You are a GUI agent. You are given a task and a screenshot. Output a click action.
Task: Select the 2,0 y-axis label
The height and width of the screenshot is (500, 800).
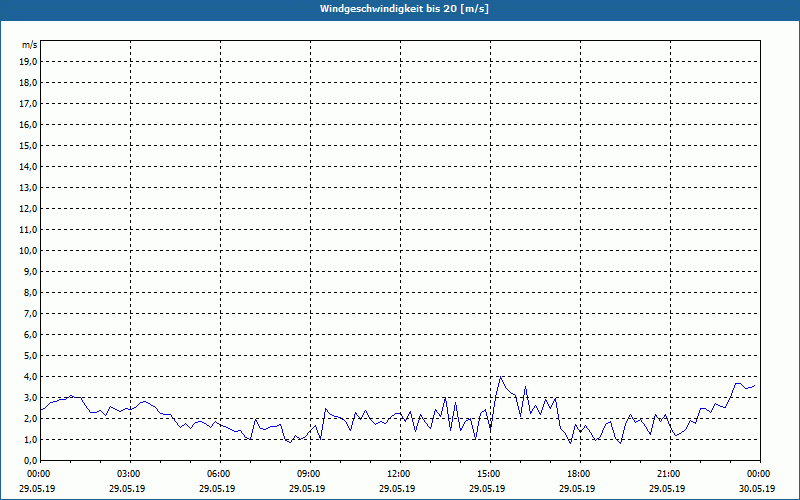coord(31,418)
